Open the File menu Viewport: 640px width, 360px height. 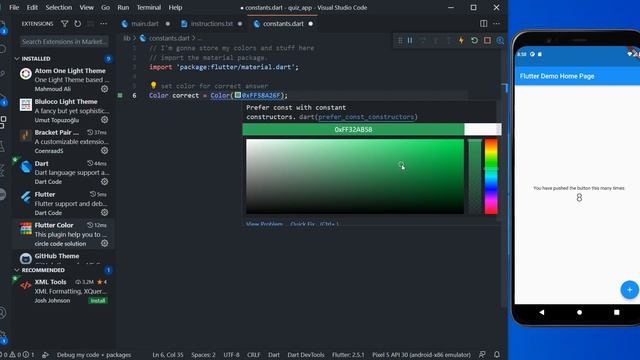tap(14, 7)
